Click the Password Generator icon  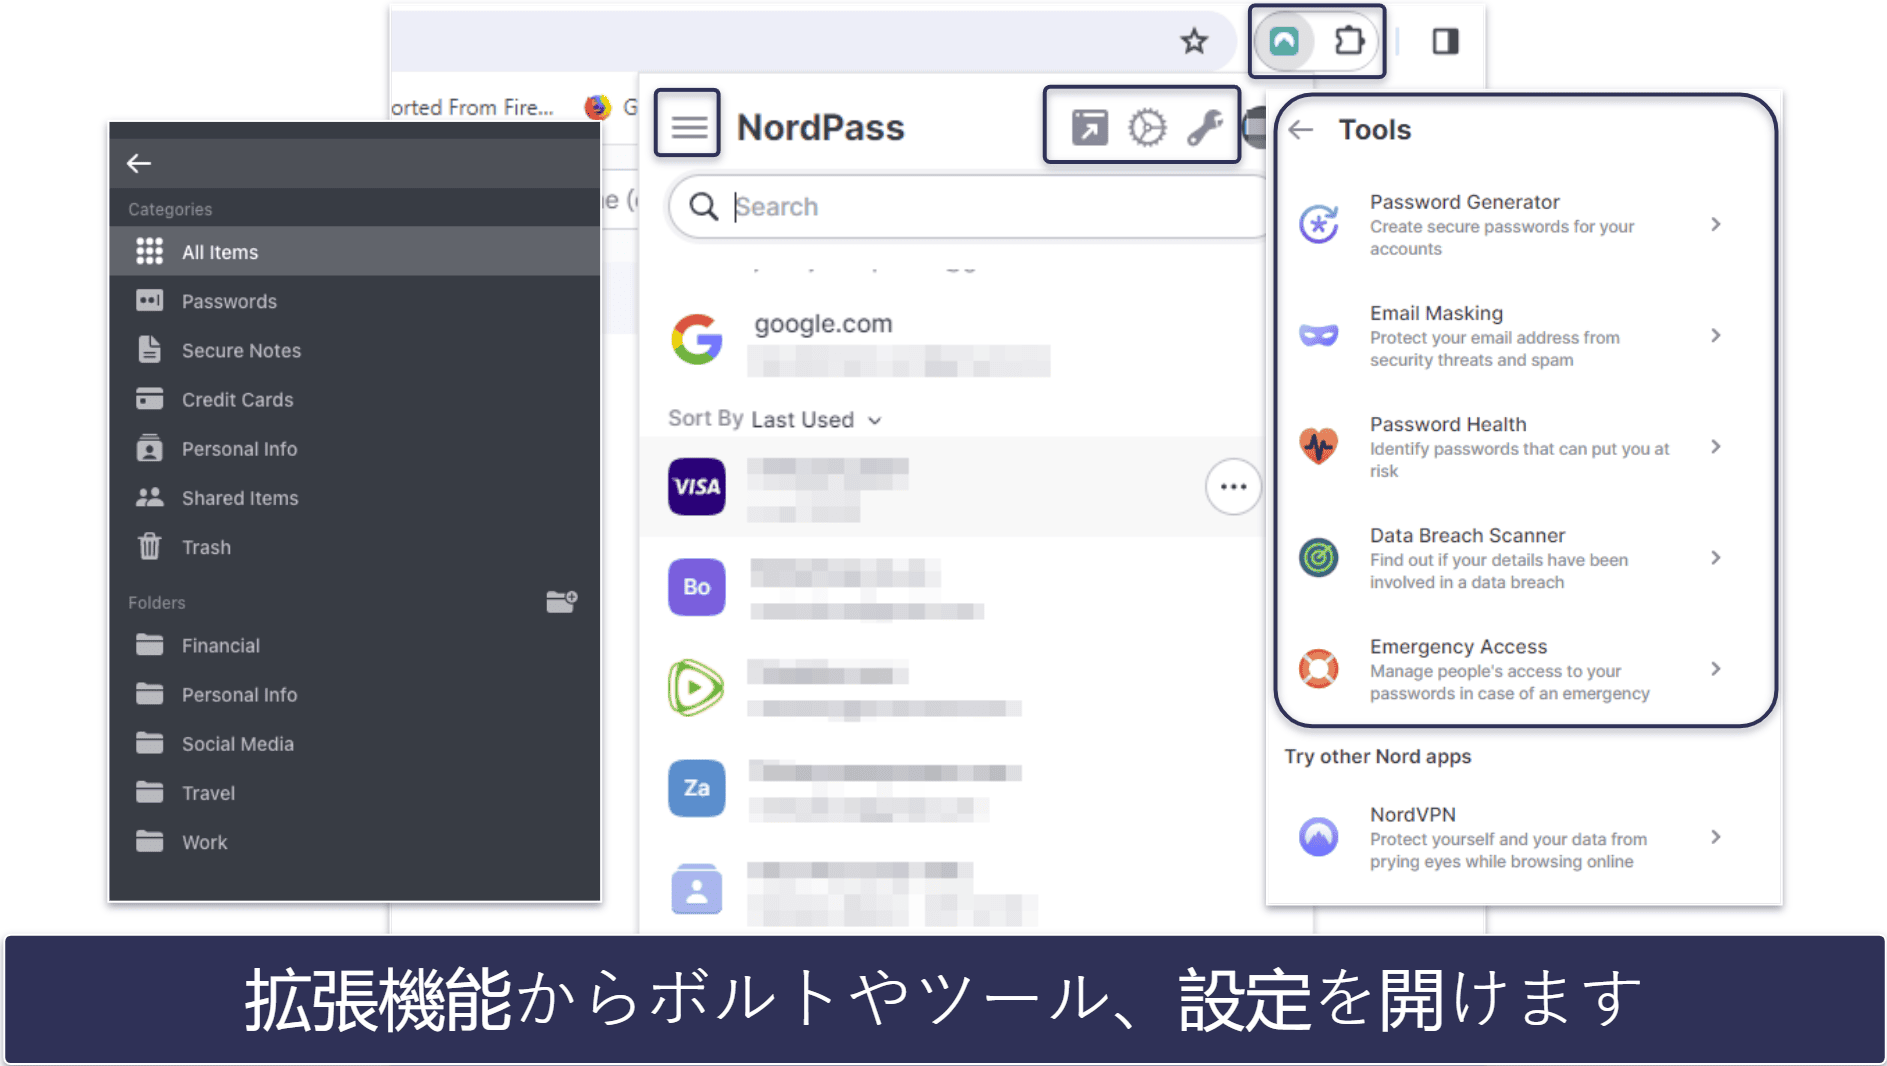[1319, 224]
